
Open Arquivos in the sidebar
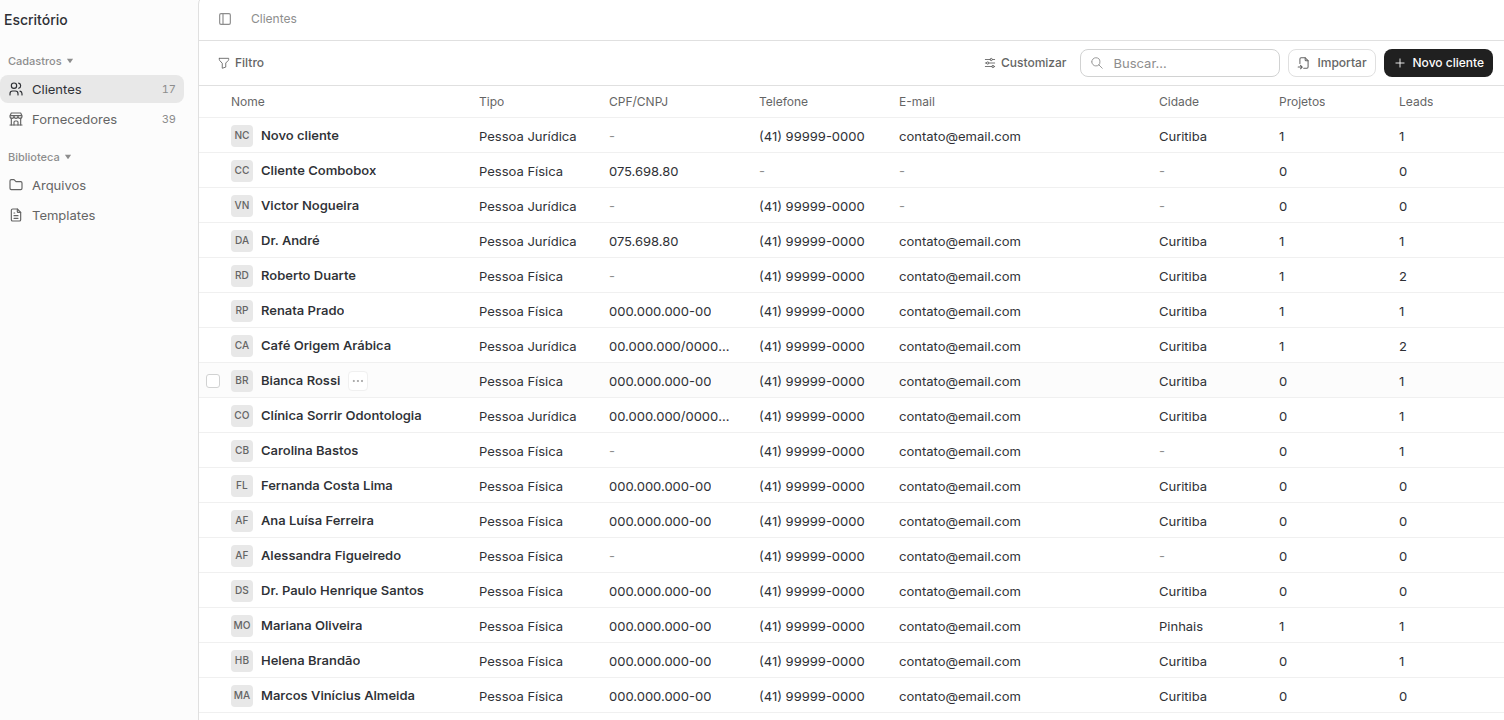(x=92, y=185)
